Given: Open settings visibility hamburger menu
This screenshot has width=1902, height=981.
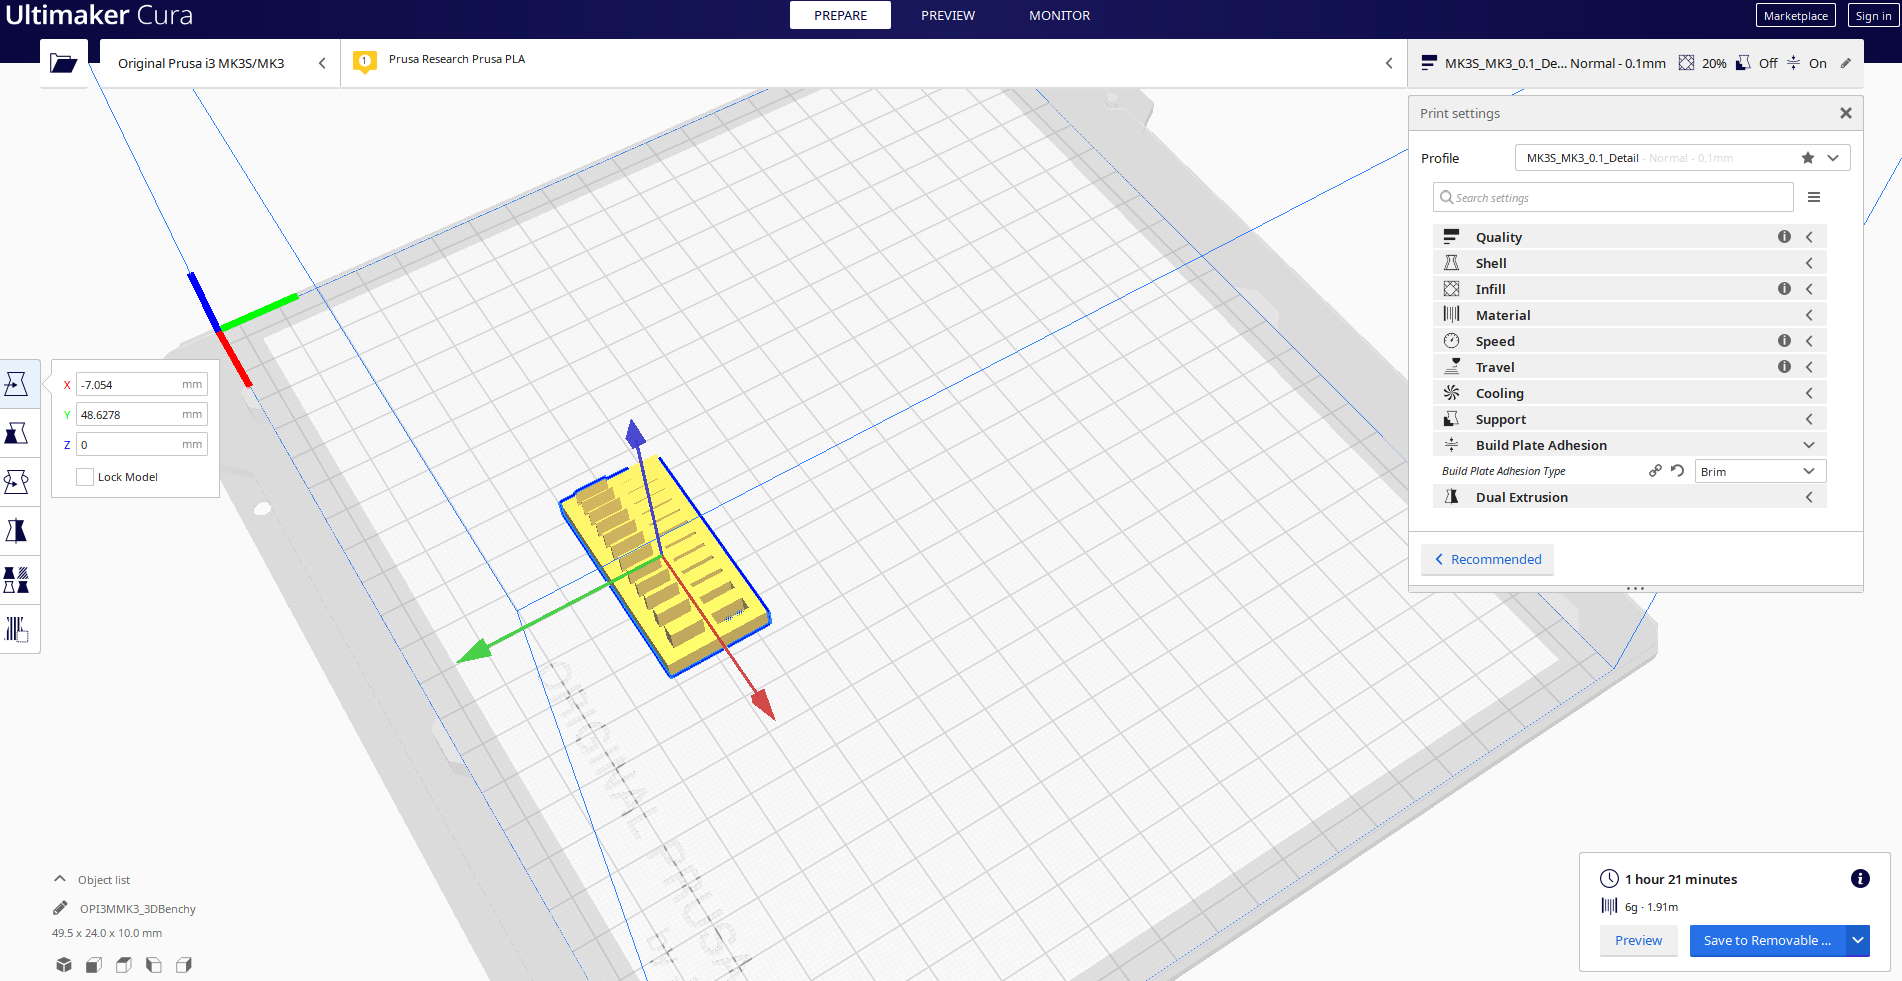Looking at the screenshot, I should [1814, 197].
